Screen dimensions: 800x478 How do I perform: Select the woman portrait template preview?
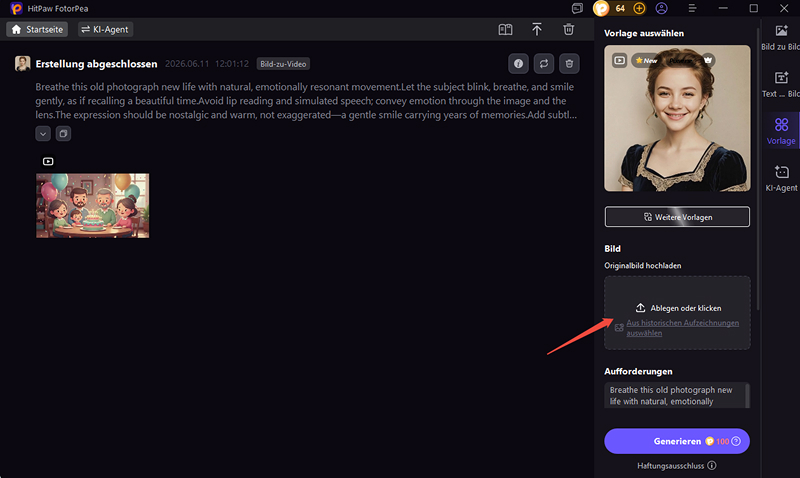(677, 118)
